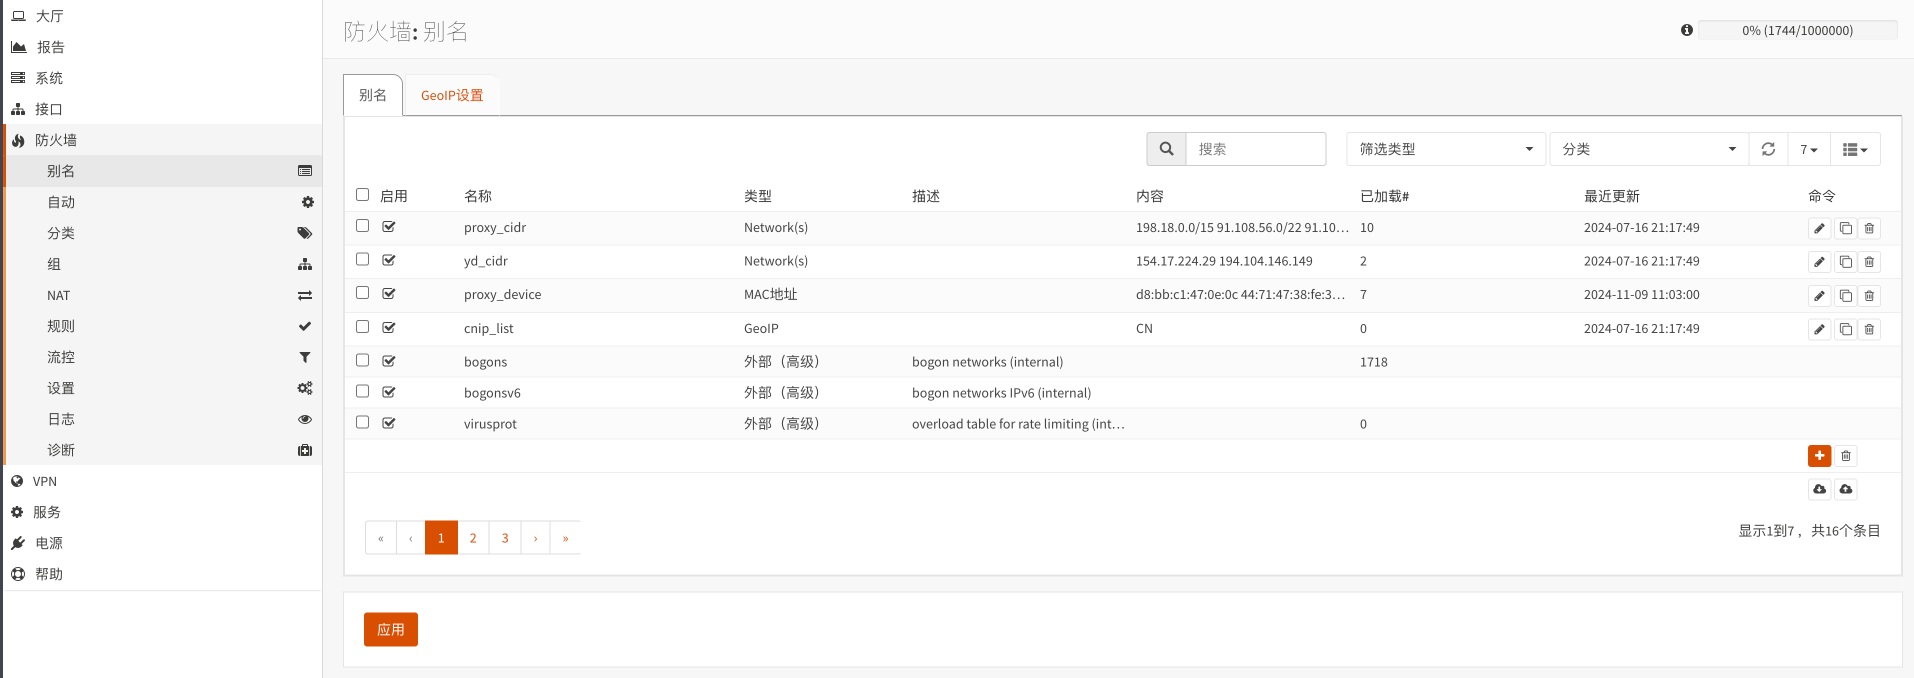
Task: Edit the cnip_list alias
Action: pos(1819,329)
